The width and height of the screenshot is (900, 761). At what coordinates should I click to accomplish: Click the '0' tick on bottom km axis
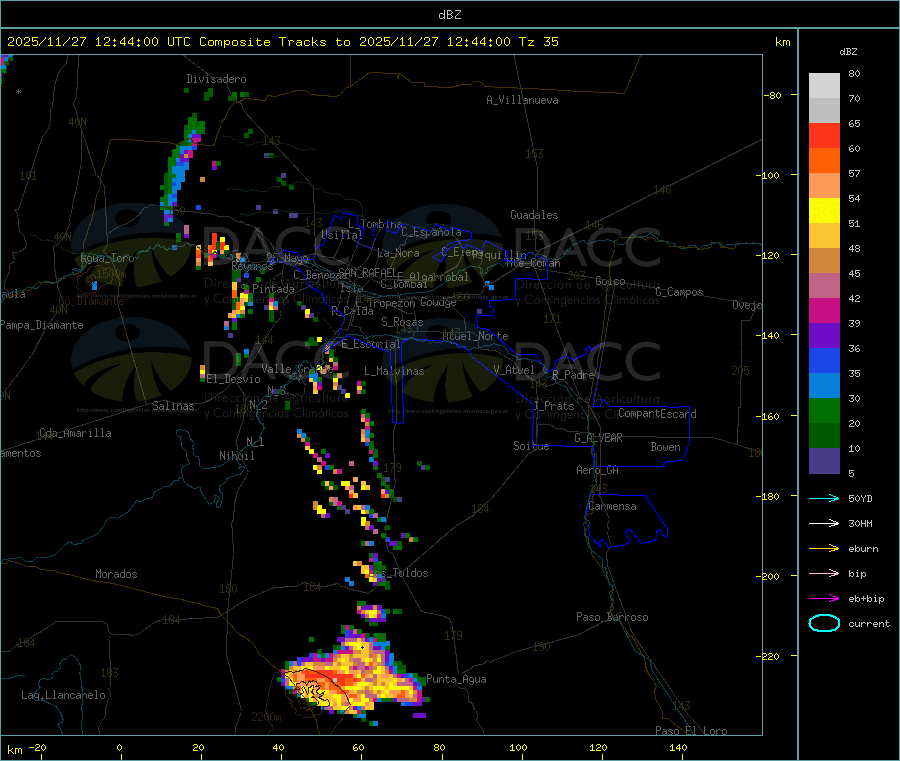click(x=119, y=747)
